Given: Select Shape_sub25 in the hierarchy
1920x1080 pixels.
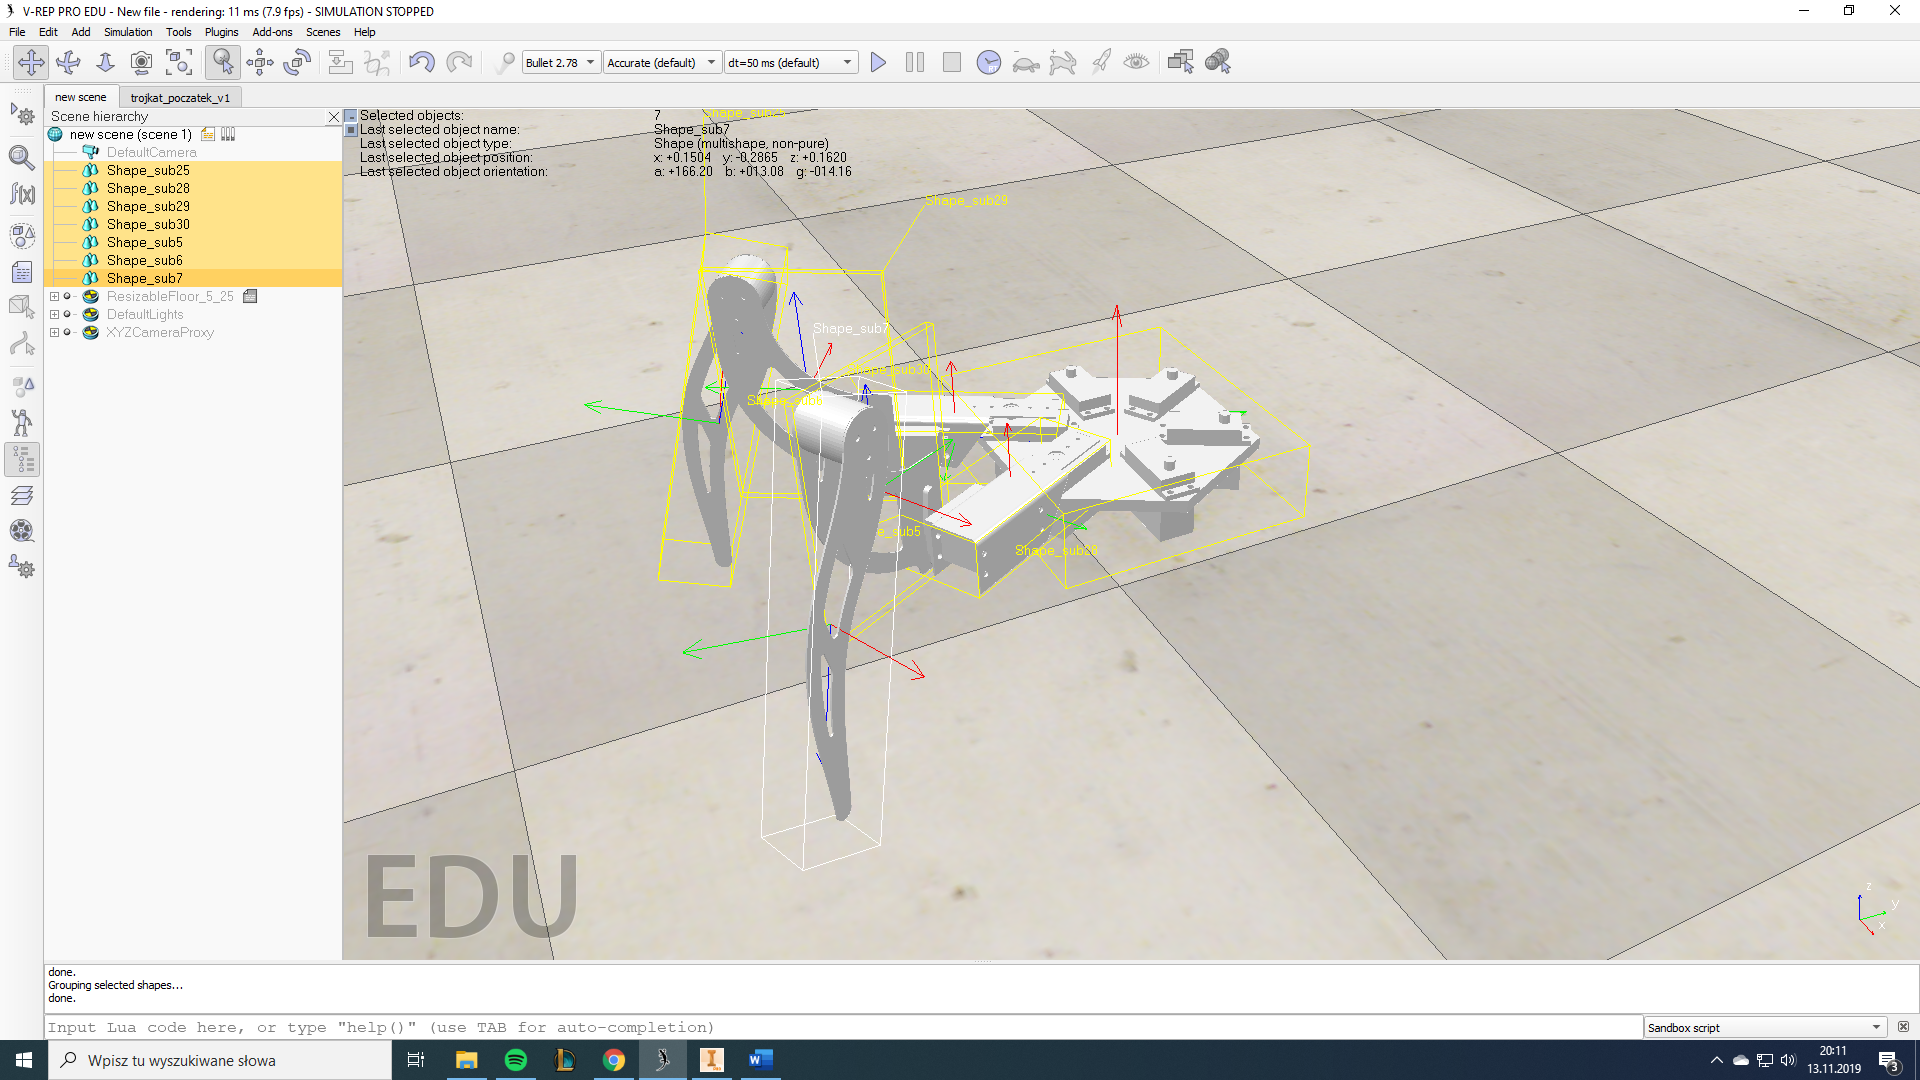Looking at the screenshot, I should coord(148,170).
